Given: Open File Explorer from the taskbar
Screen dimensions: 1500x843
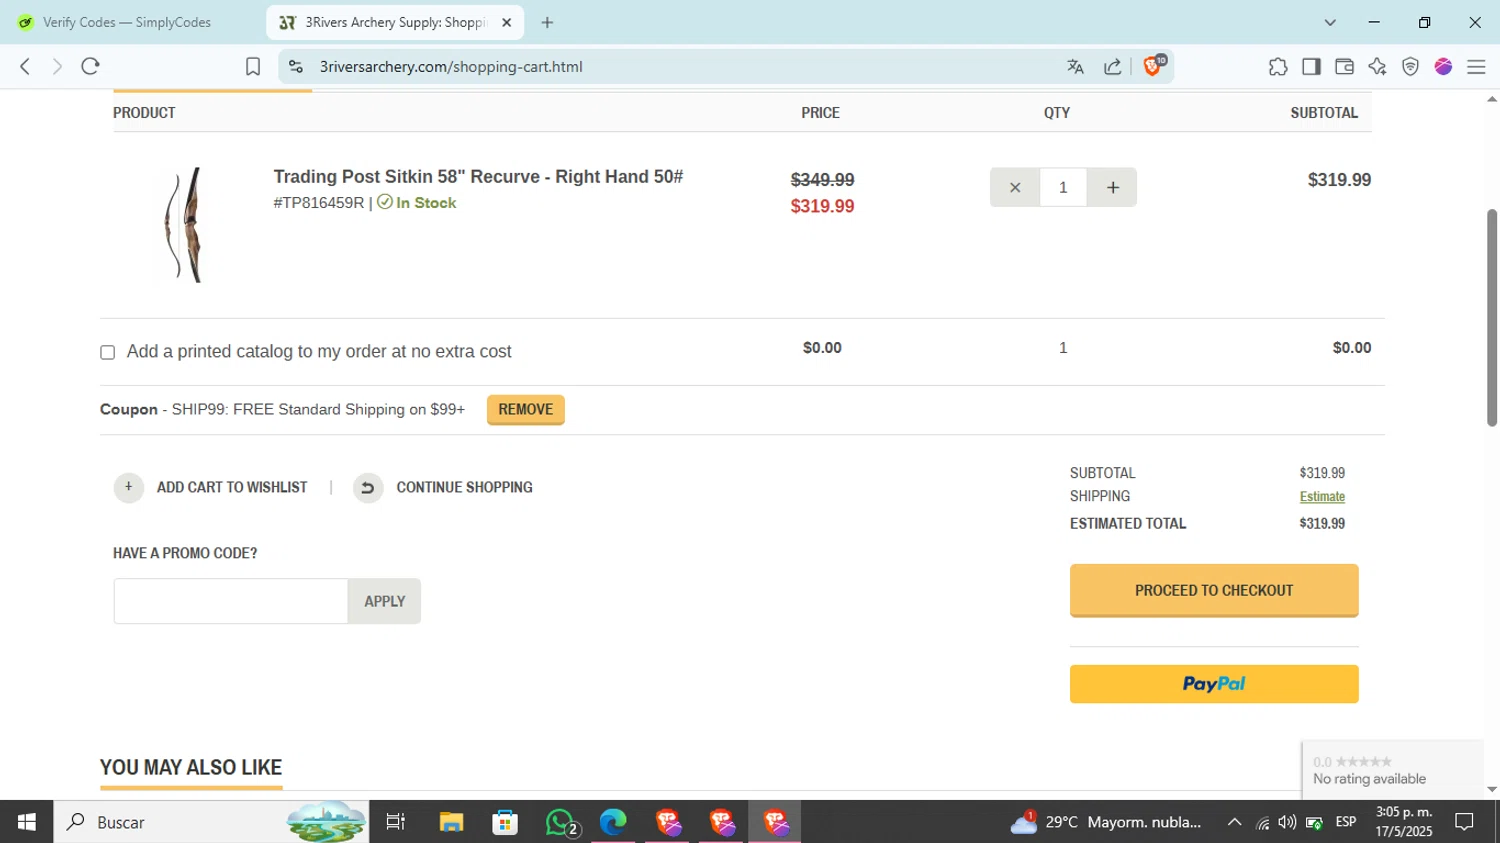Looking at the screenshot, I should [451, 822].
